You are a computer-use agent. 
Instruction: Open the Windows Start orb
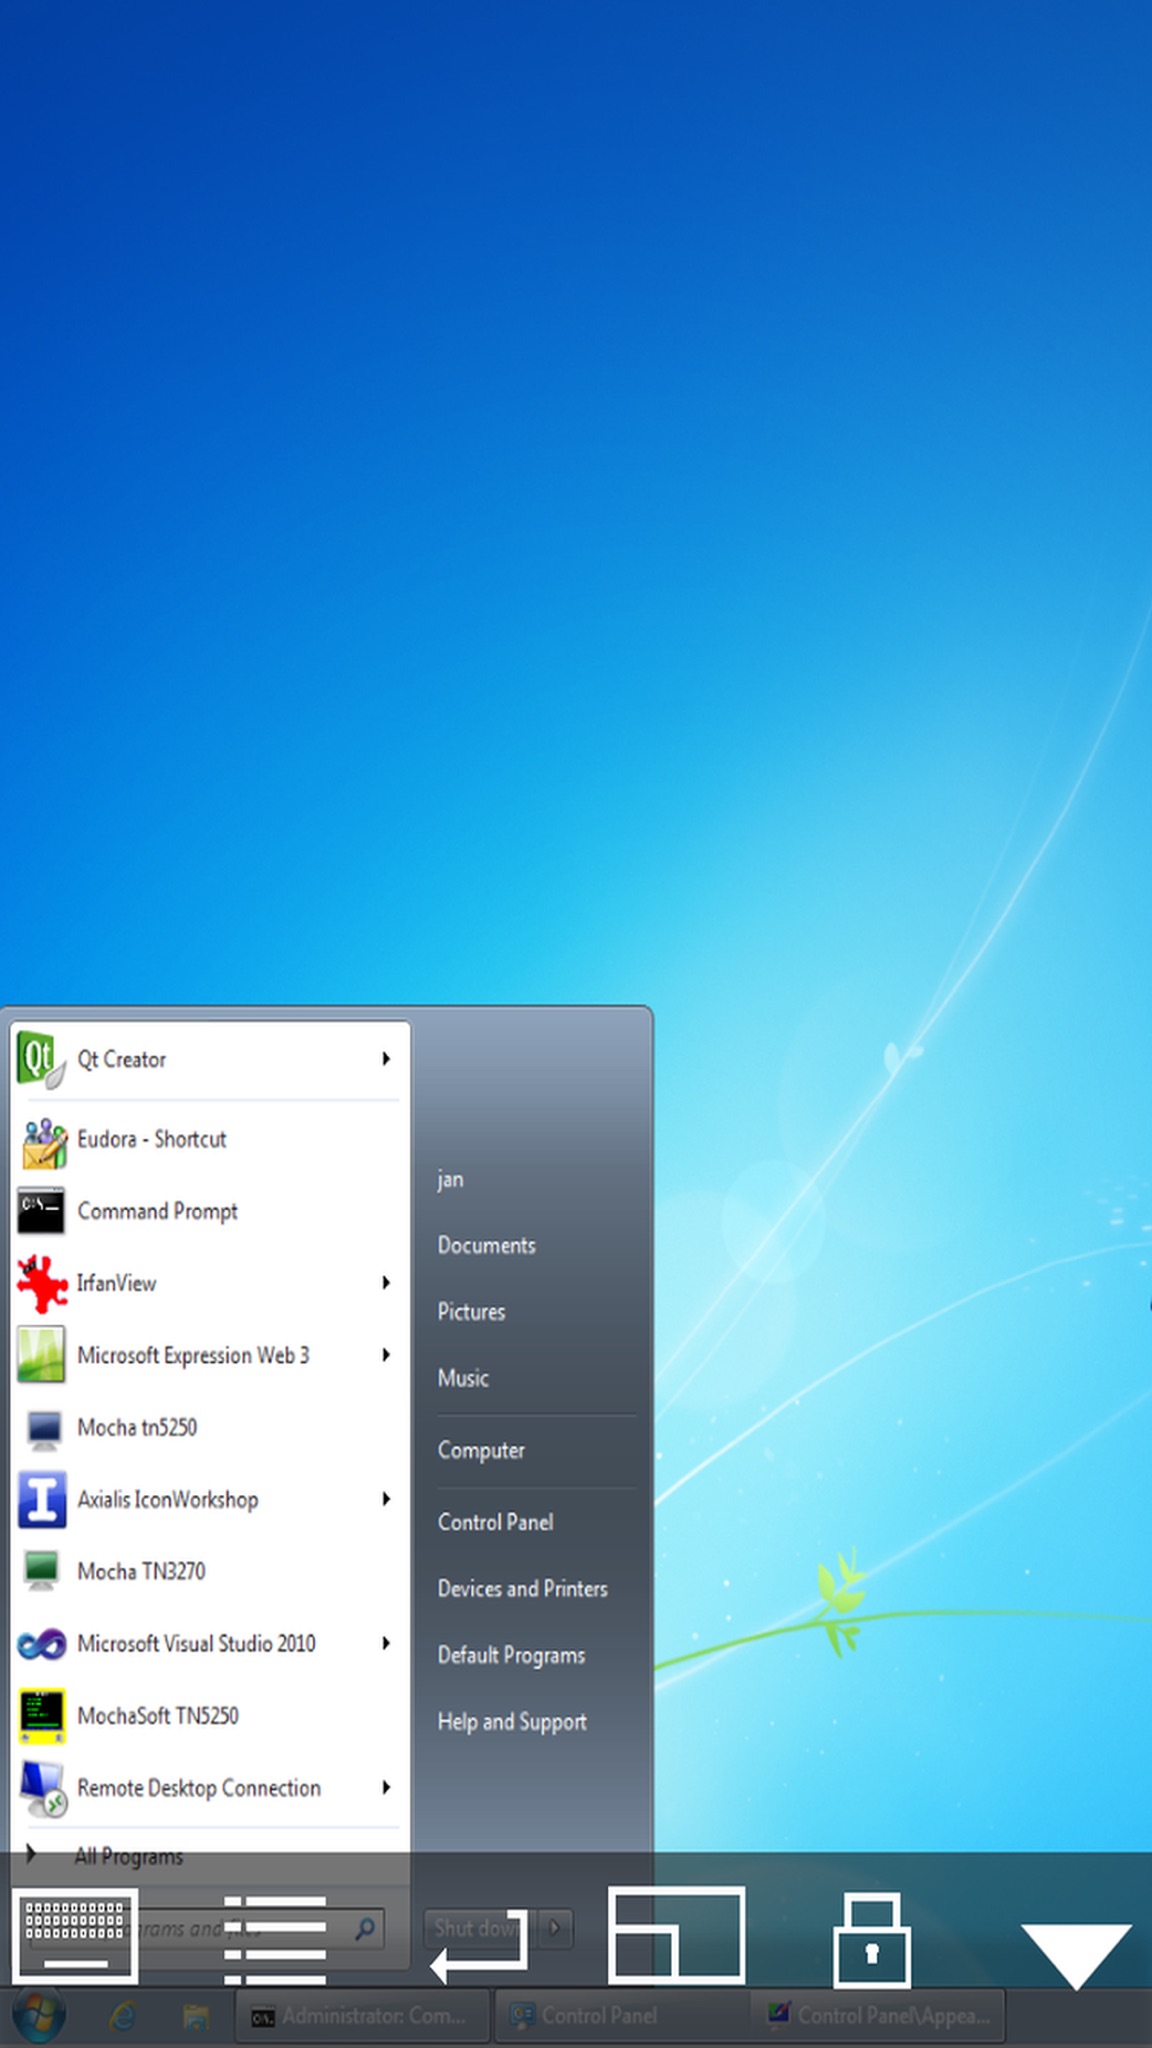[x=38, y=2015]
